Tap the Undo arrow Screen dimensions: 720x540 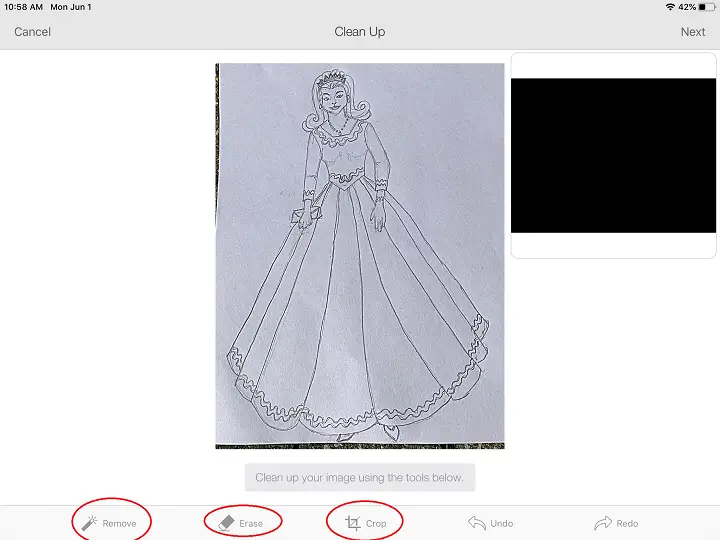[490, 523]
